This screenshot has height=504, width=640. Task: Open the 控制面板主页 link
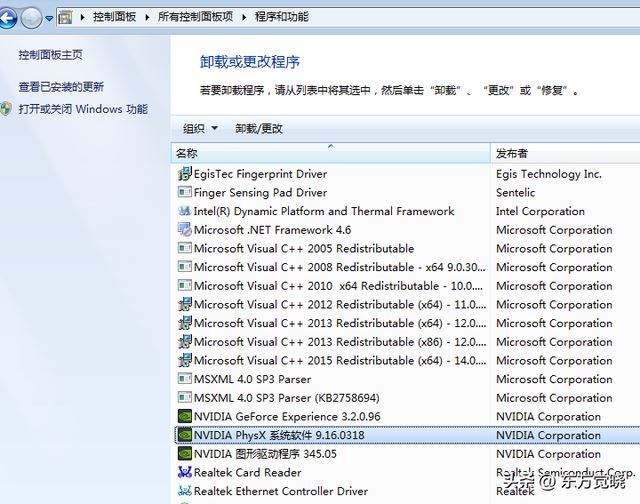coord(50,54)
